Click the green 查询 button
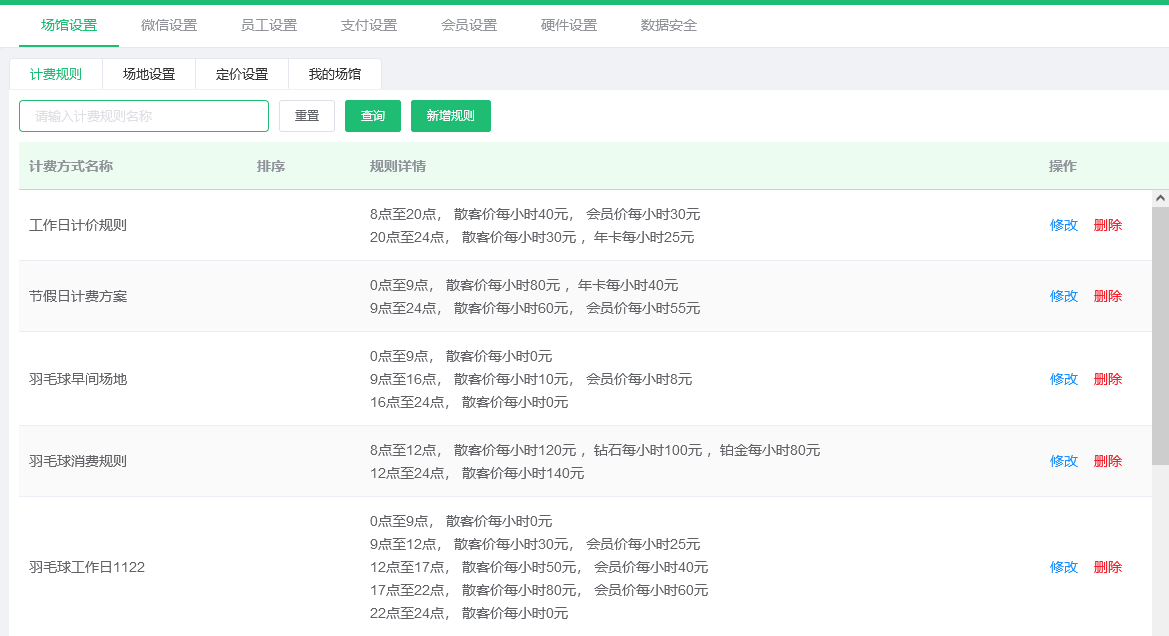The image size is (1169, 636). (373, 116)
